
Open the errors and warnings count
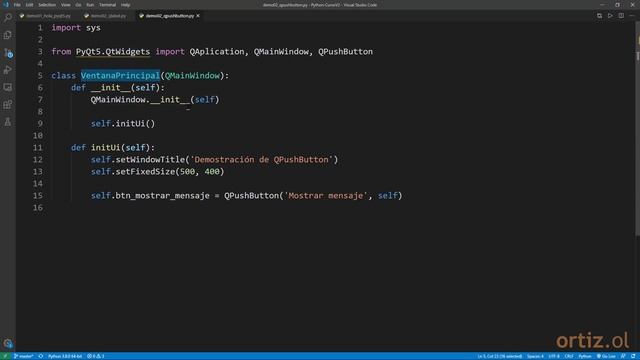click(x=96, y=356)
